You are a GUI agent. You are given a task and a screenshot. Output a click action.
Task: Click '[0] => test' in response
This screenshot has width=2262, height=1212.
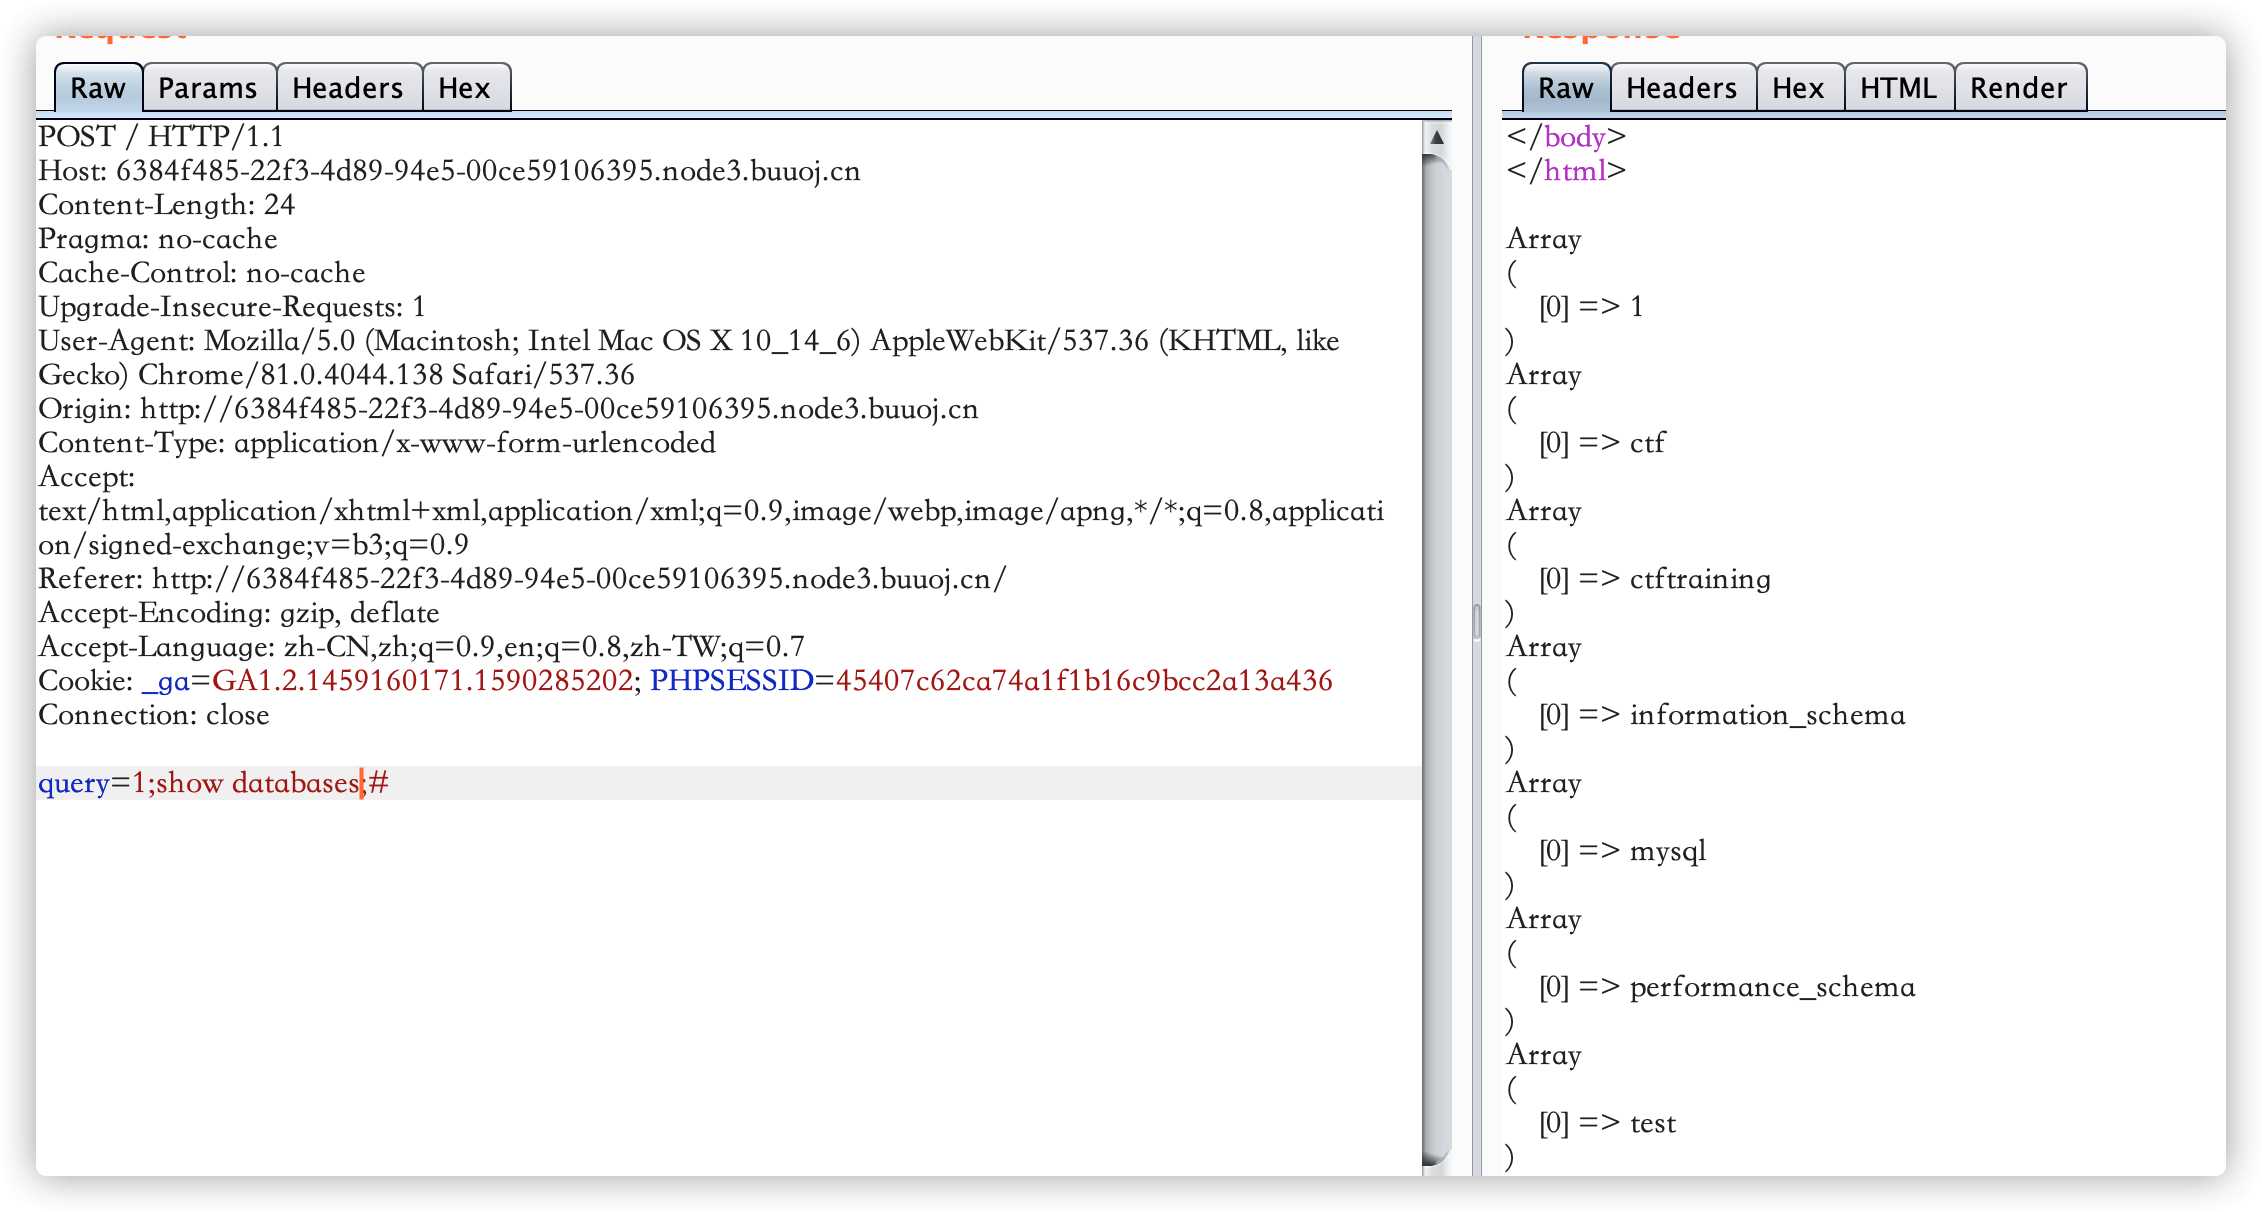click(1607, 1123)
